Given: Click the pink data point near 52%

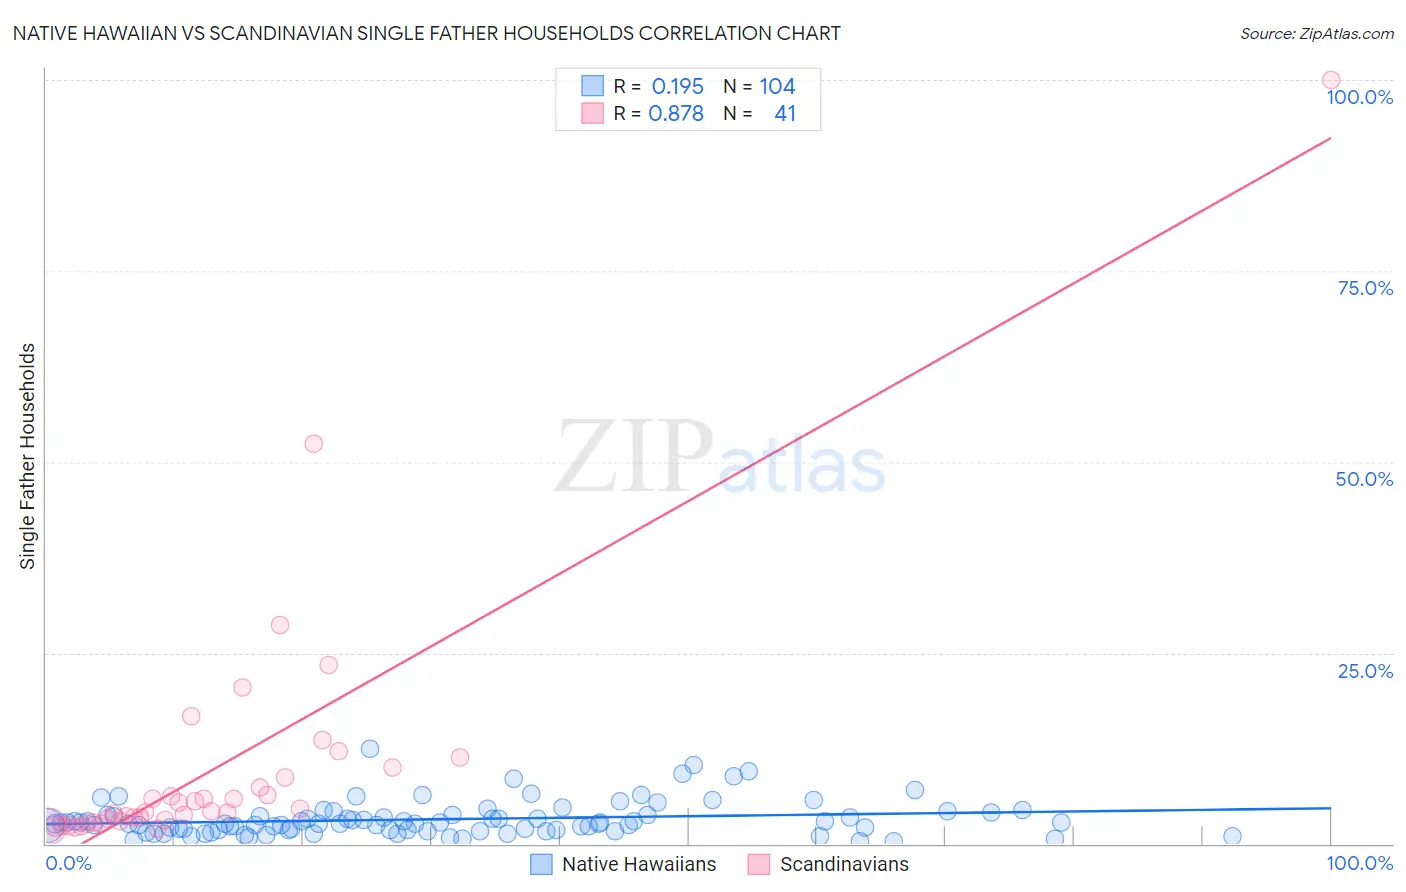Looking at the screenshot, I should click(x=314, y=444).
